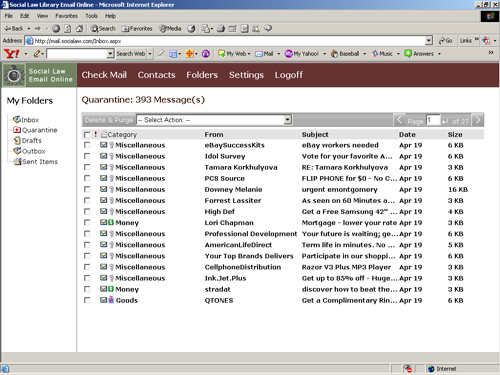This screenshot has height=375, width=500.
Task: Open the IE Search toolbar button
Action: pyautogui.click(x=103, y=29)
